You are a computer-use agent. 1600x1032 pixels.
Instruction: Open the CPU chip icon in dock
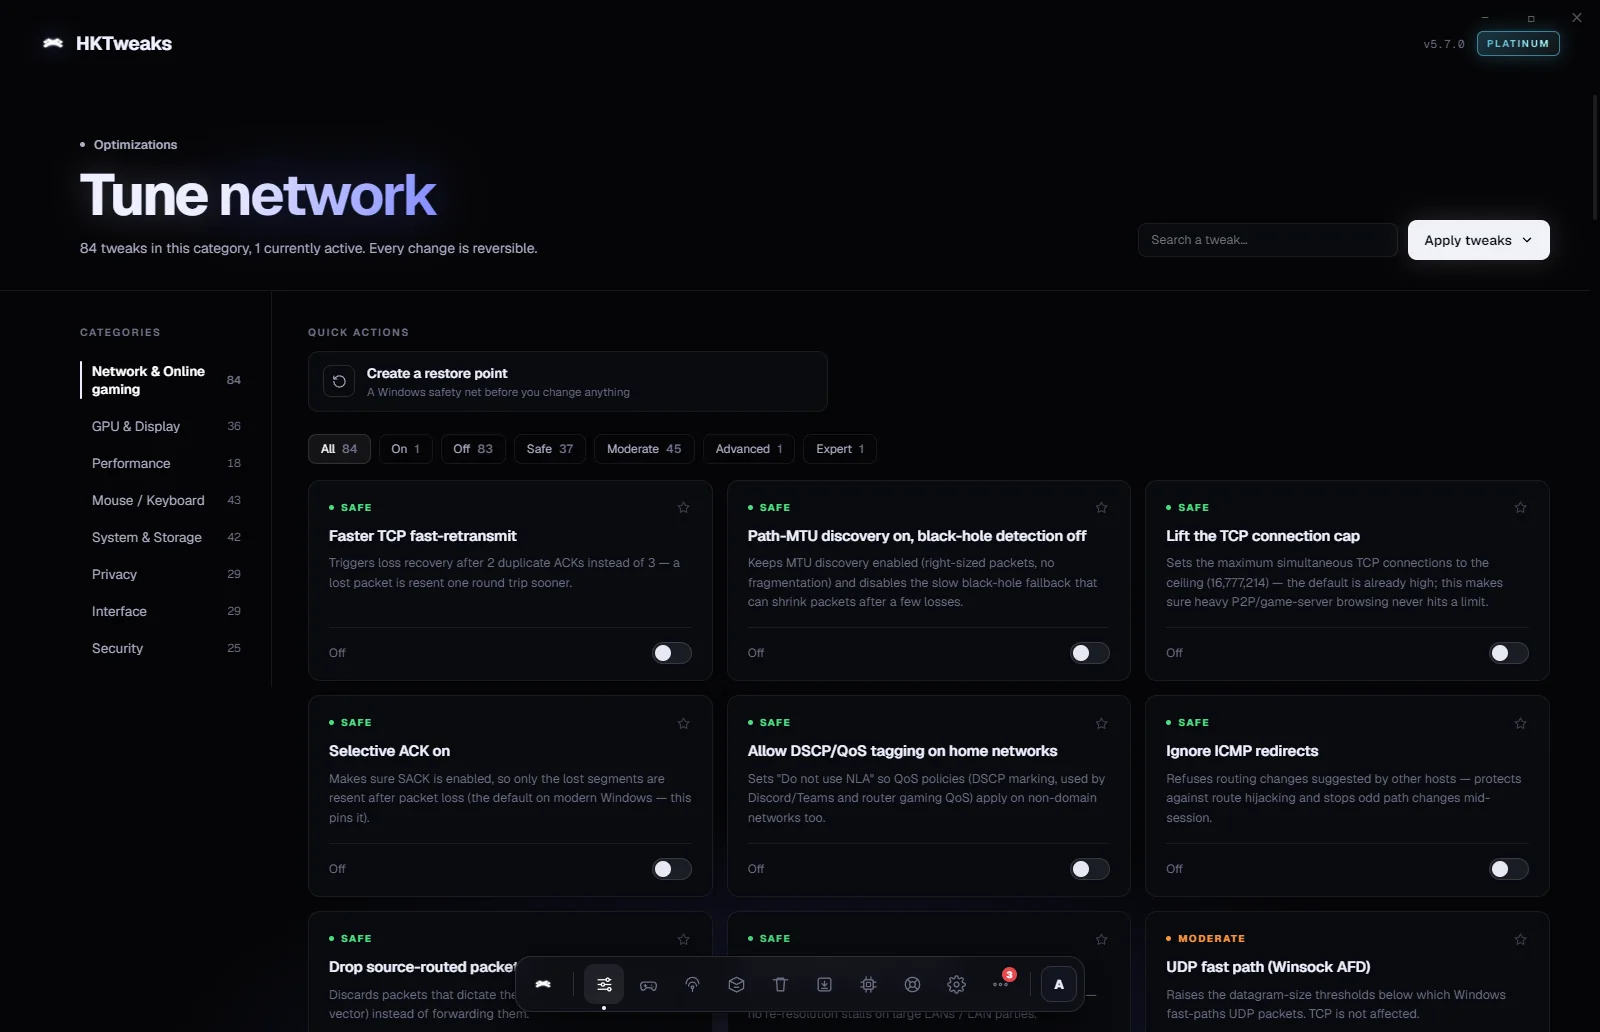[868, 984]
